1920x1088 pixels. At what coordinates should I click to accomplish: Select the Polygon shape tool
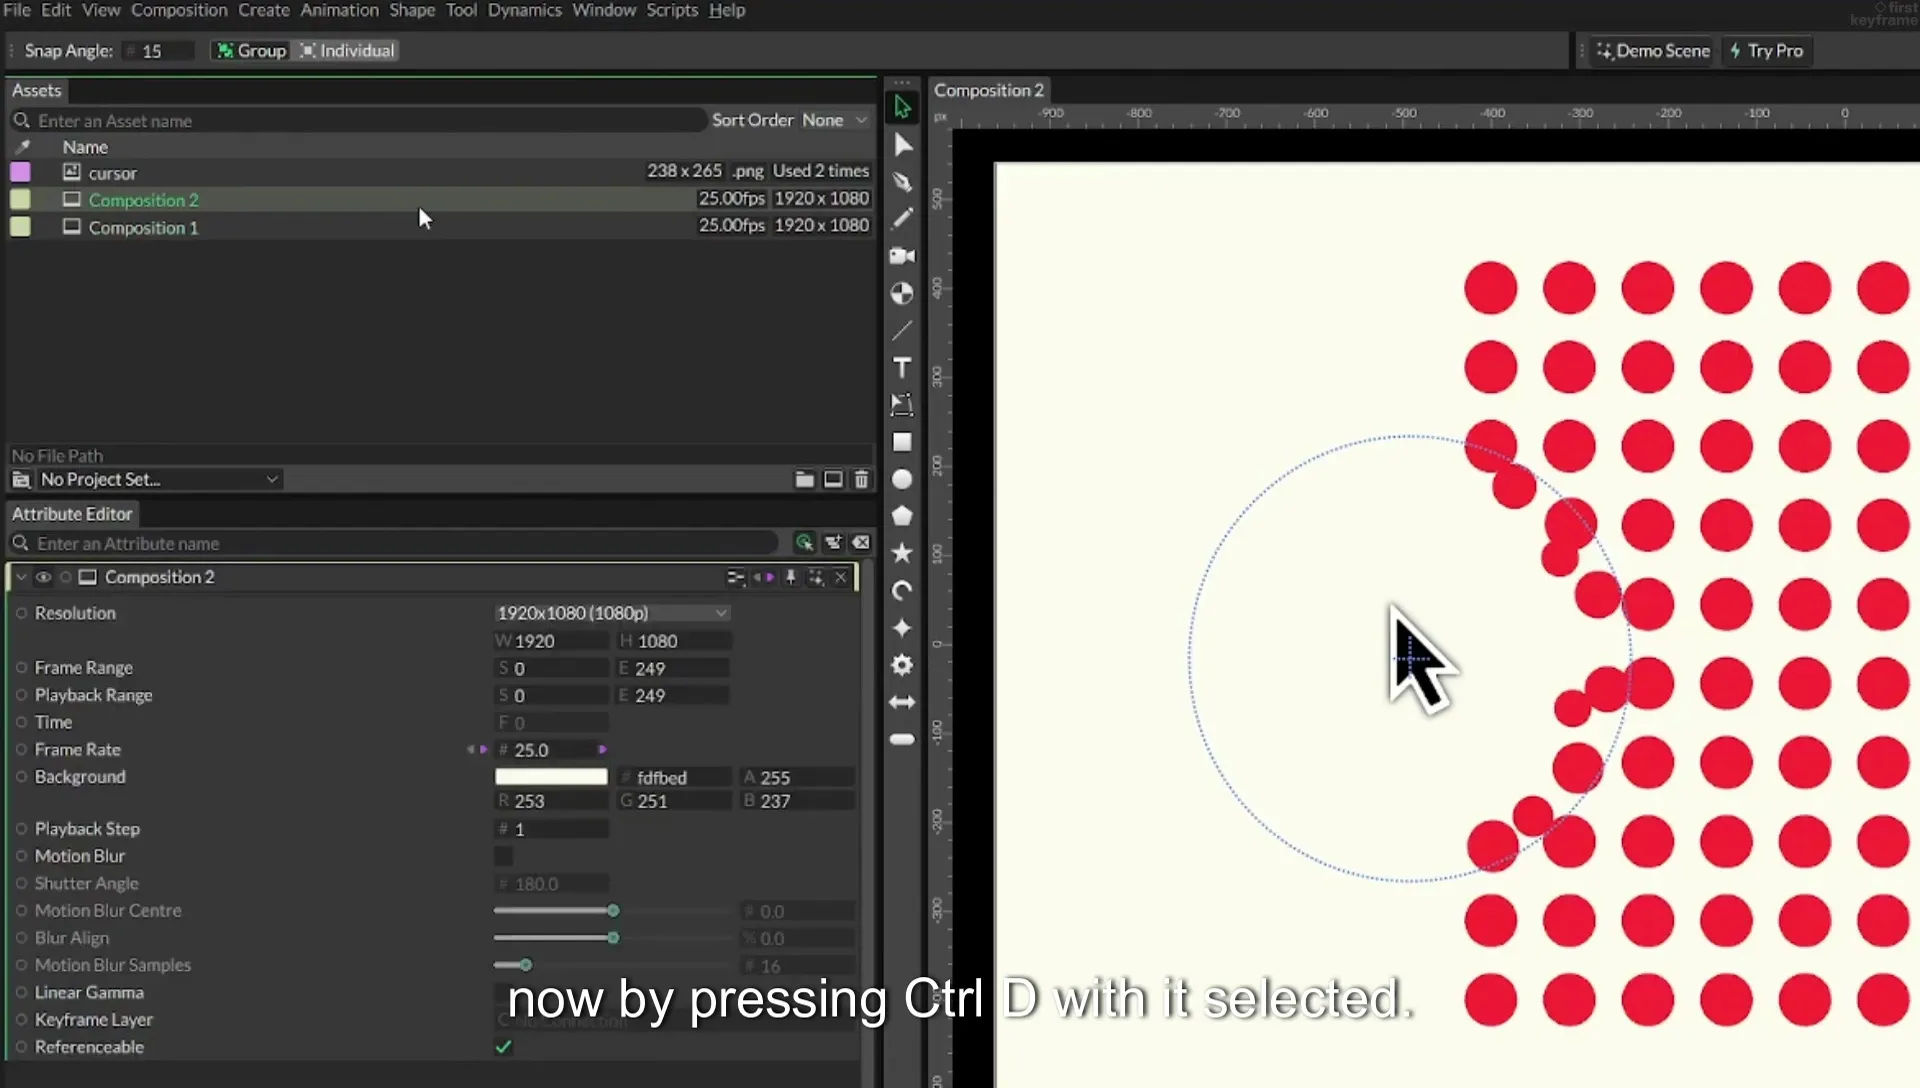902,516
